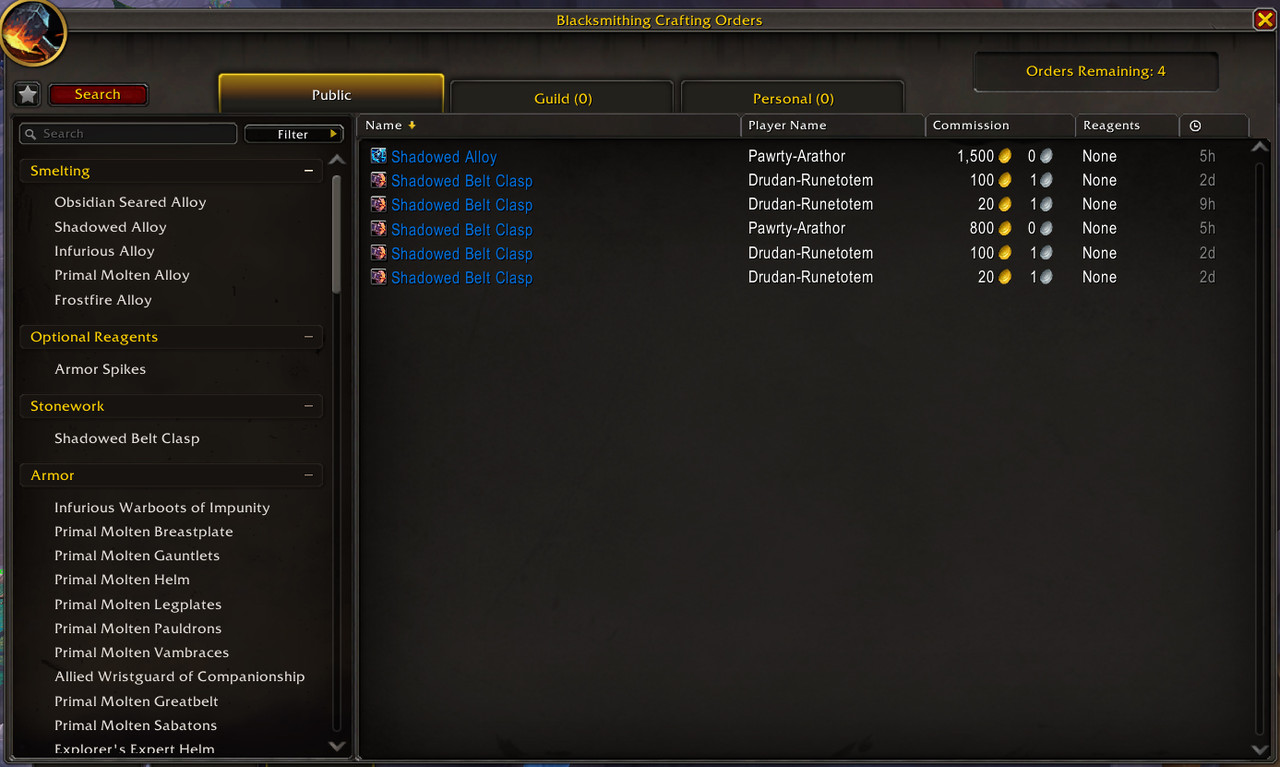Sort orders by Name column arrow
1280x767 pixels.
(x=412, y=125)
